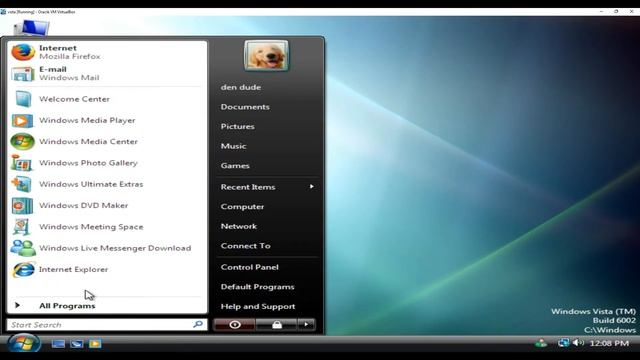Click the search magnifier icon
Viewport: 640px width, 360px height.
pyautogui.click(x=198, y=324)
